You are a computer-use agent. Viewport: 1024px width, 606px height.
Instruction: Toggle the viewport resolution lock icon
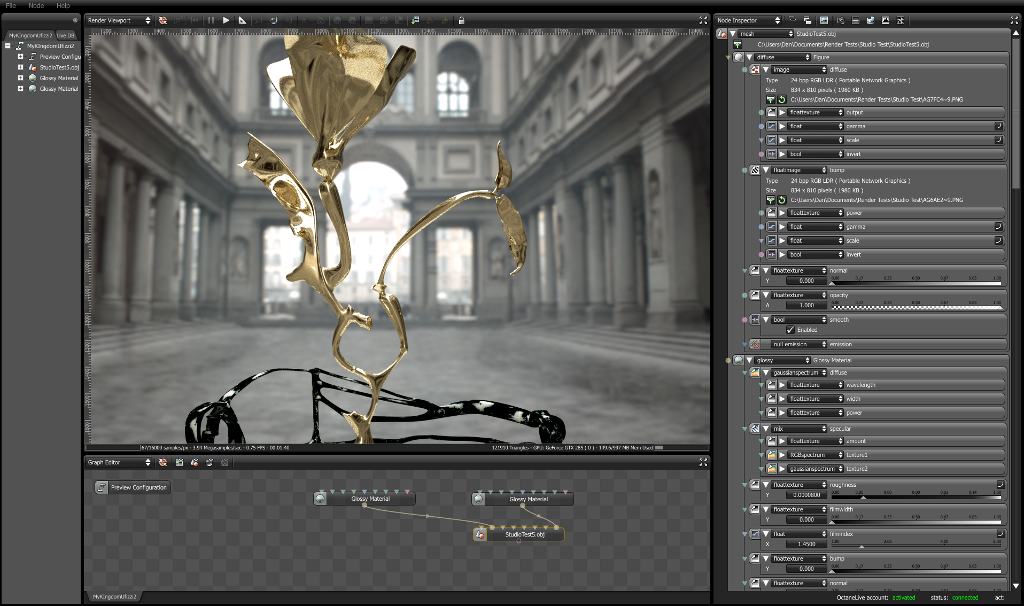click(x=461, y=20)
